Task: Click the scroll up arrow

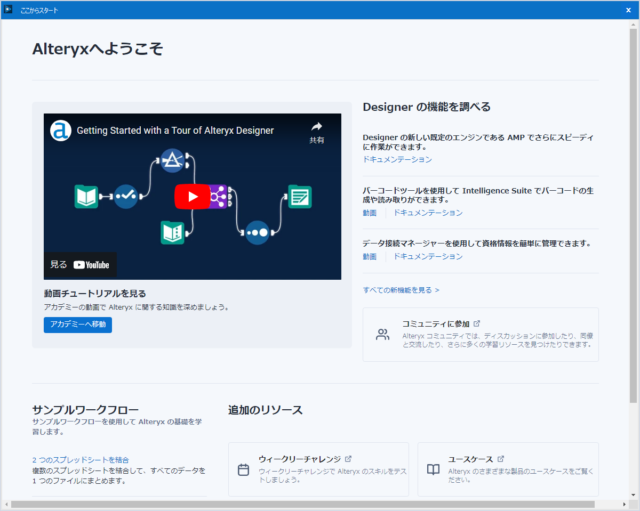Action: [x=633, y=24]
